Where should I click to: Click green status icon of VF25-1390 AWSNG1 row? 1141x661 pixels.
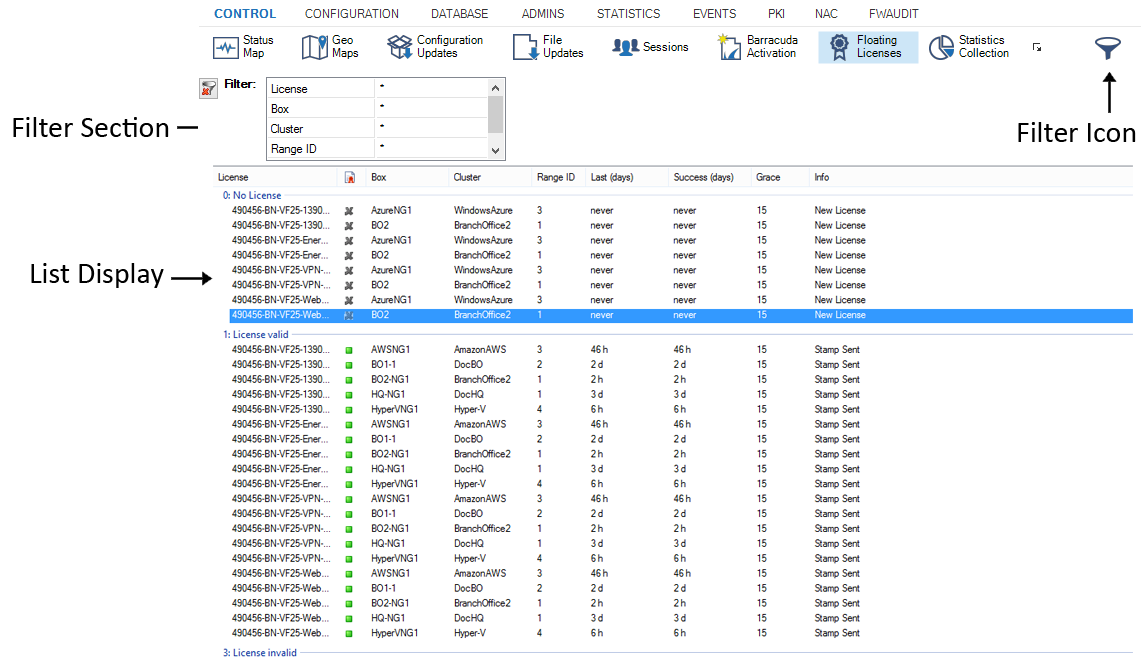349,350
